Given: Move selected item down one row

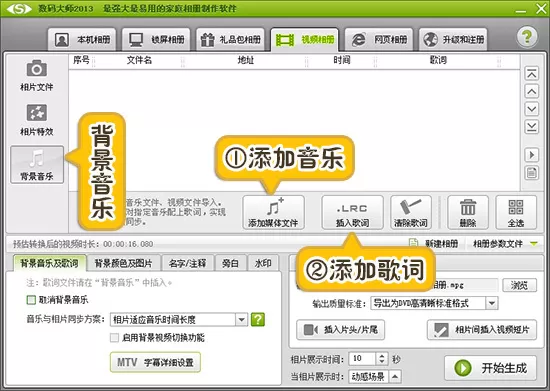Looking at the screenshot, I should 532,109.
